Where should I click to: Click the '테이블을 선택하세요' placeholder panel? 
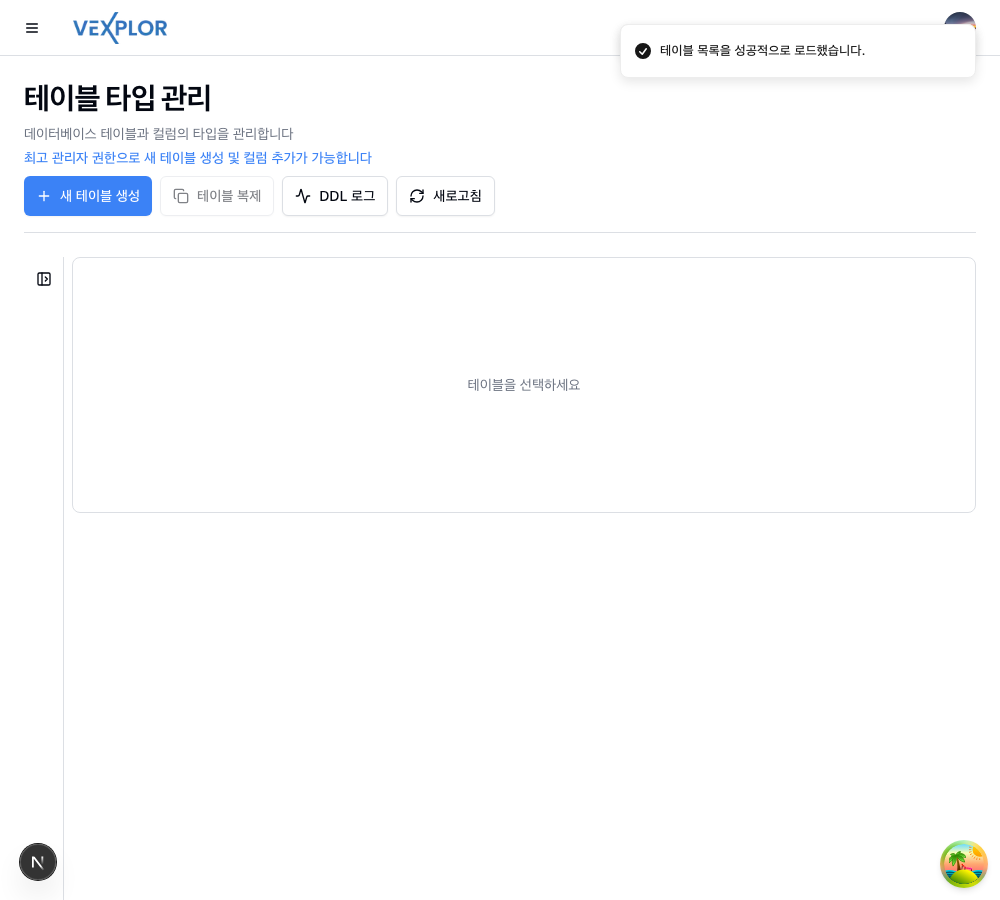click(524, 385)
